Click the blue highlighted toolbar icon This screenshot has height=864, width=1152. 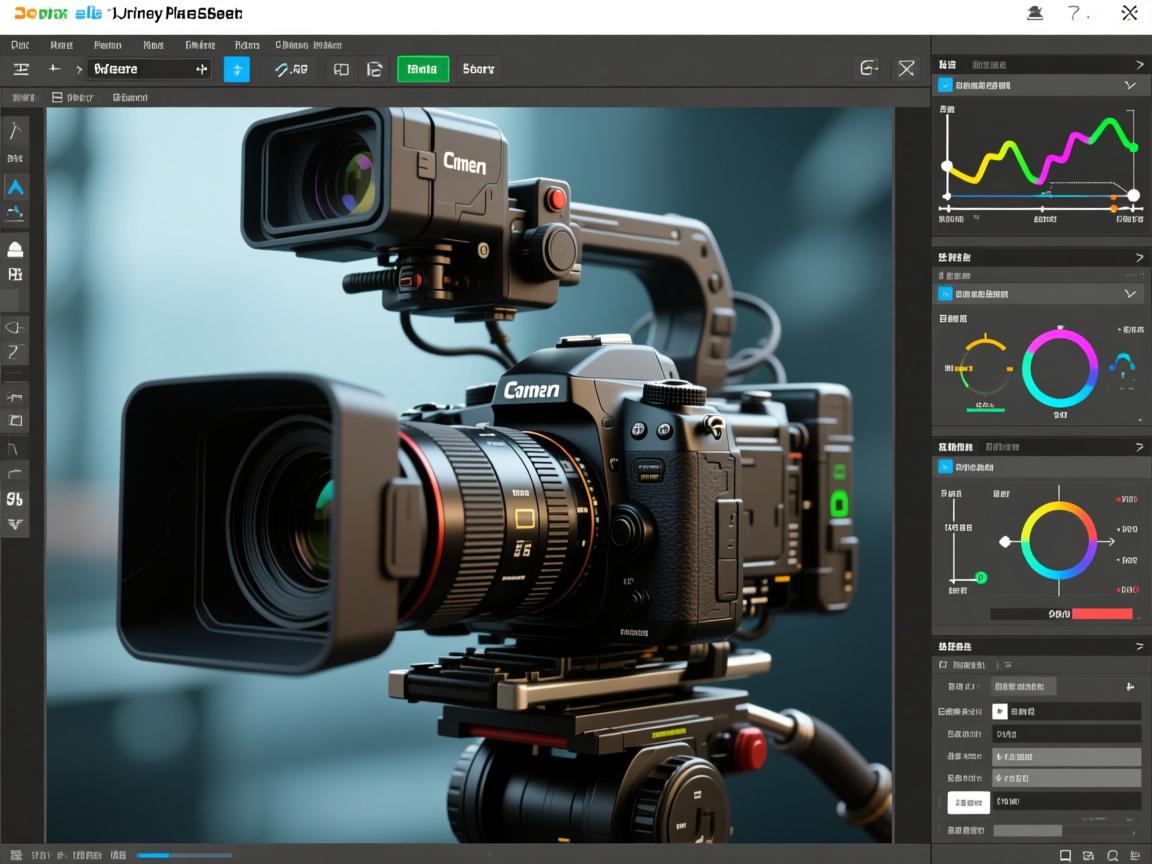[237, 69]
